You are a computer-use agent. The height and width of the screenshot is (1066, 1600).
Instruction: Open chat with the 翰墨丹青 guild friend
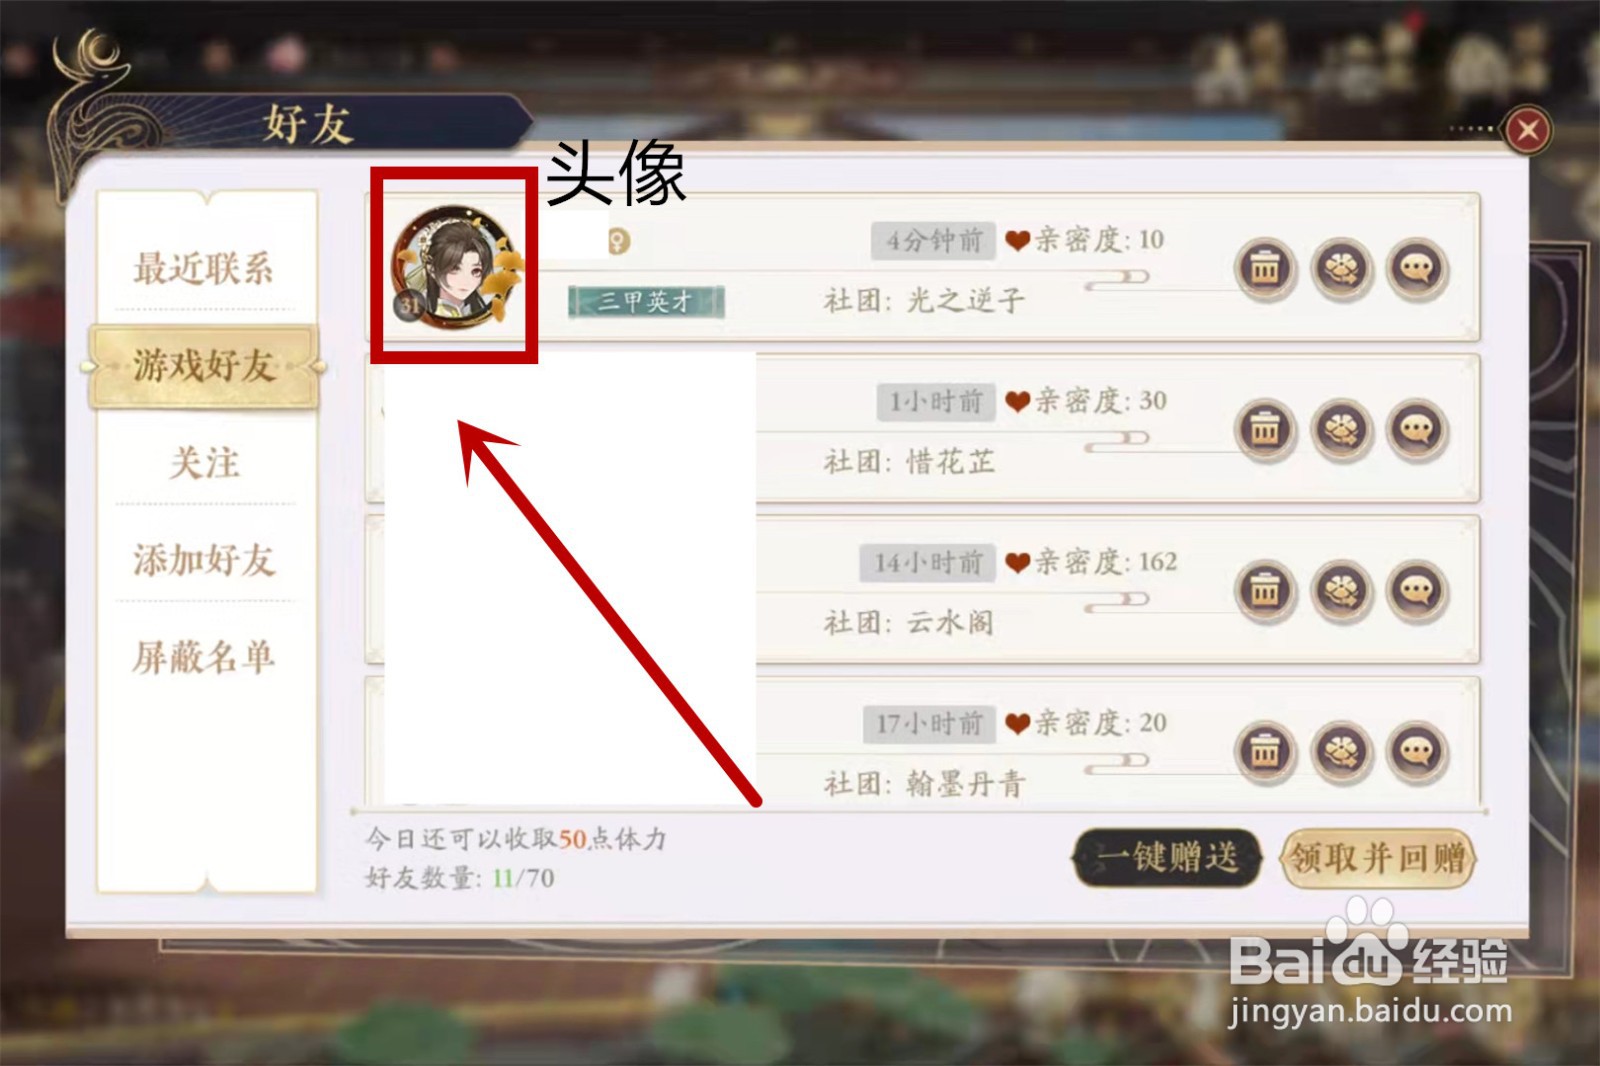click(x=1417, y=752)
